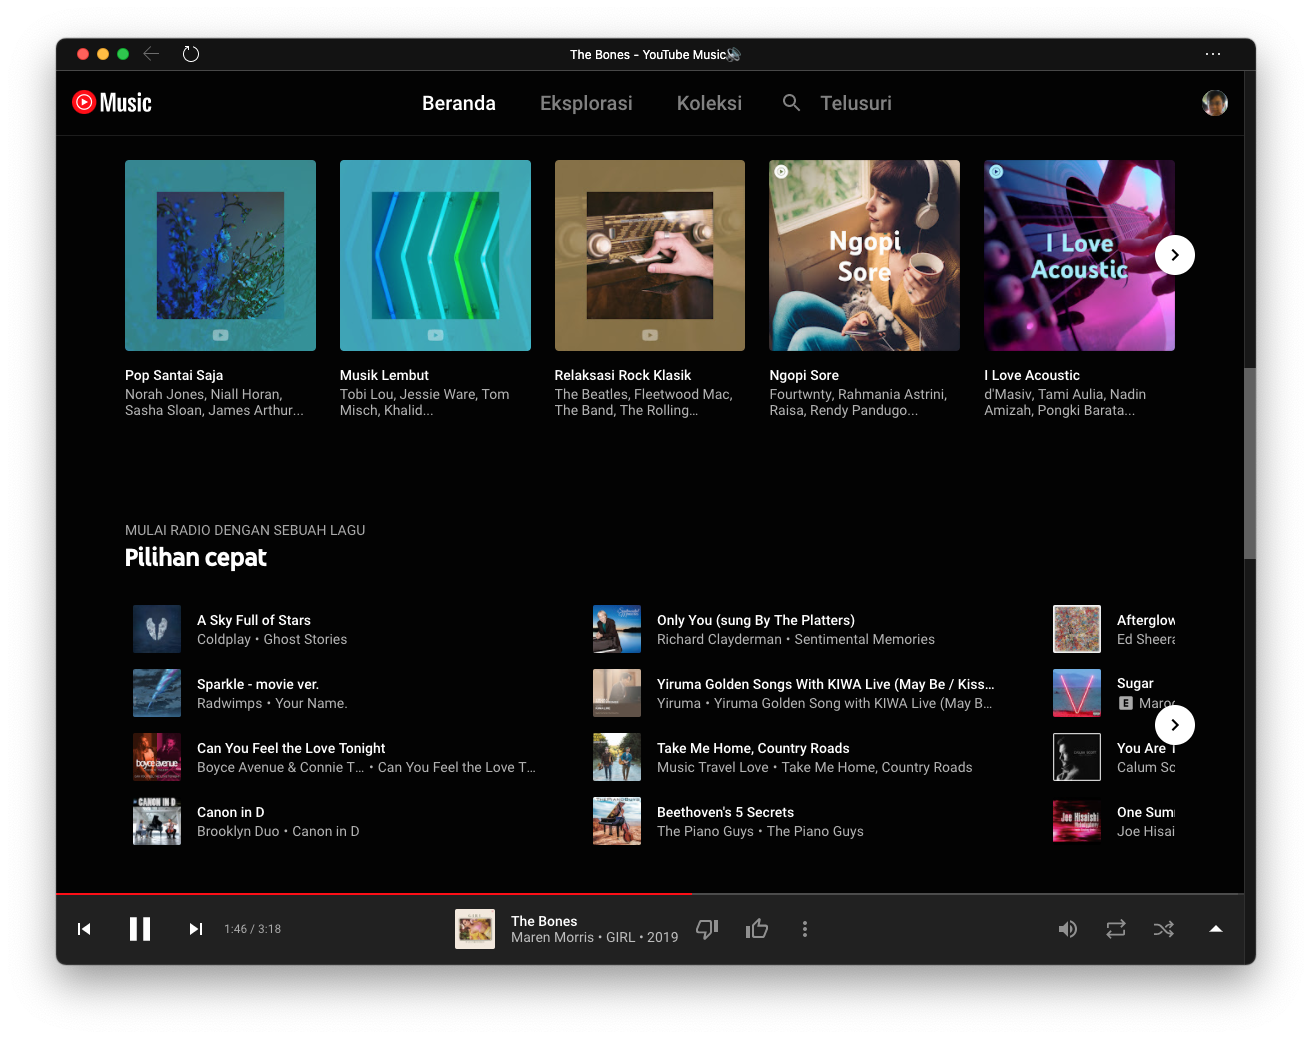This screenshot has width=1312, height=1039.
Task: Go to the previous track
Action: pyautogui.click(x=84, y=929)
